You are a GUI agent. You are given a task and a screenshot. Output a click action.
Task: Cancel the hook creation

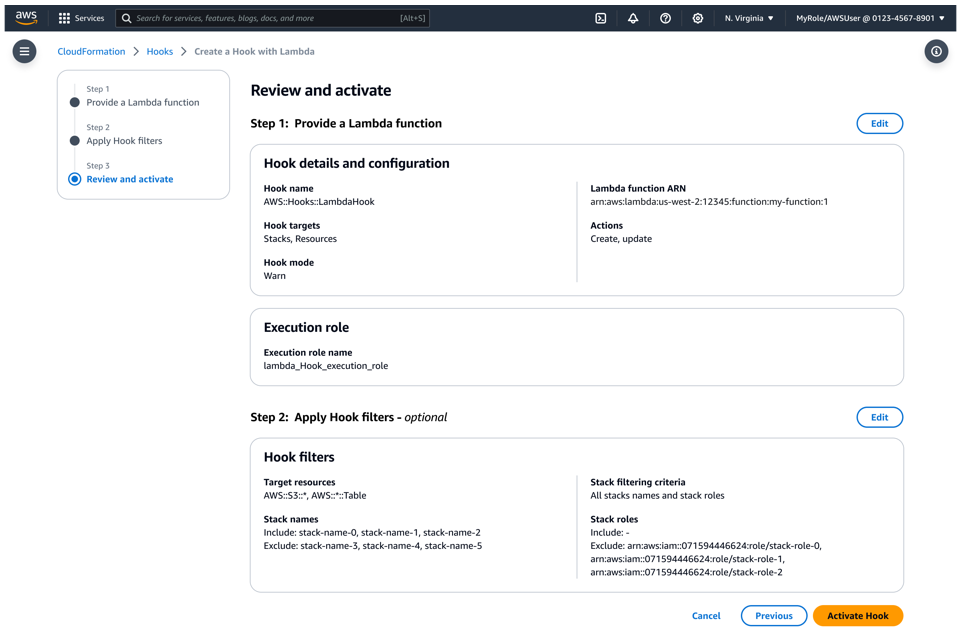pos(706,615)
